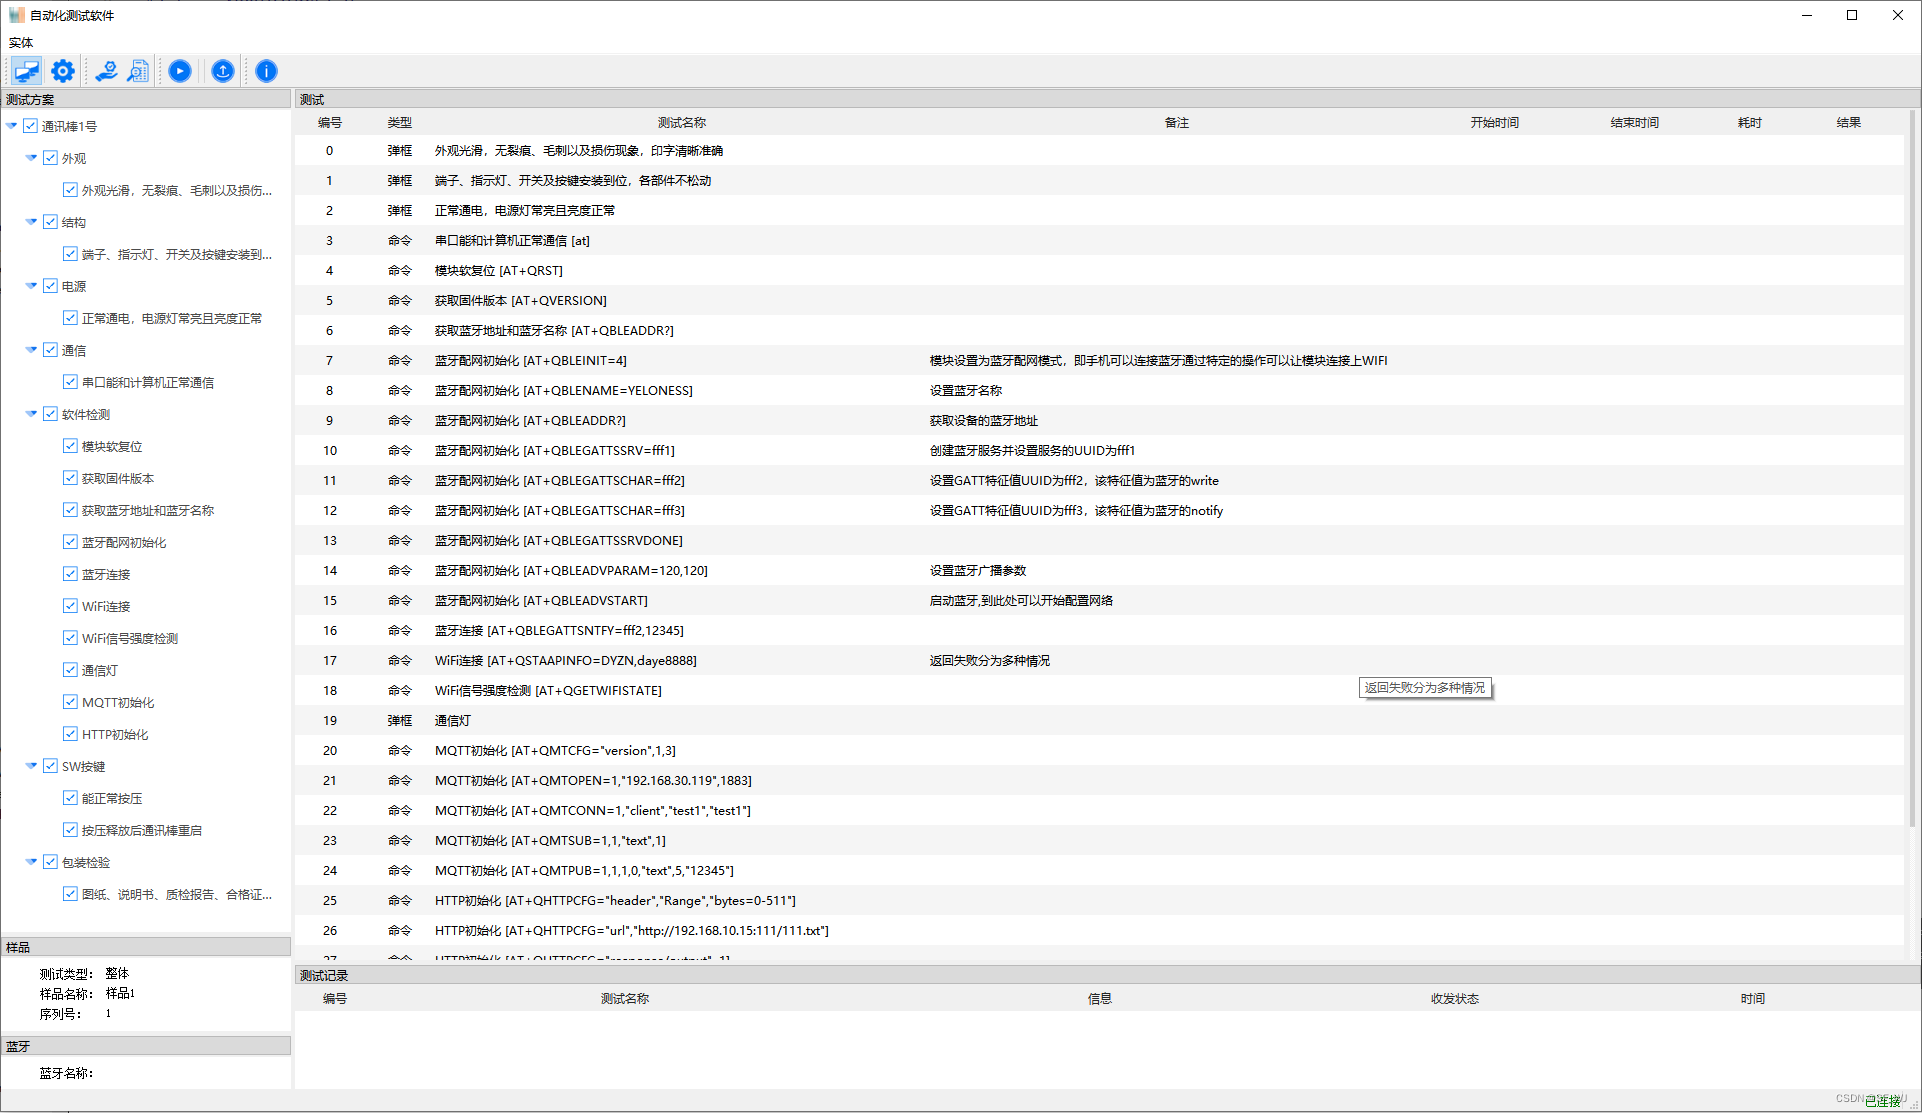Click the 测试名称 column header in test table
Screen dimensions: 1922x1113
tap(682, 122)
